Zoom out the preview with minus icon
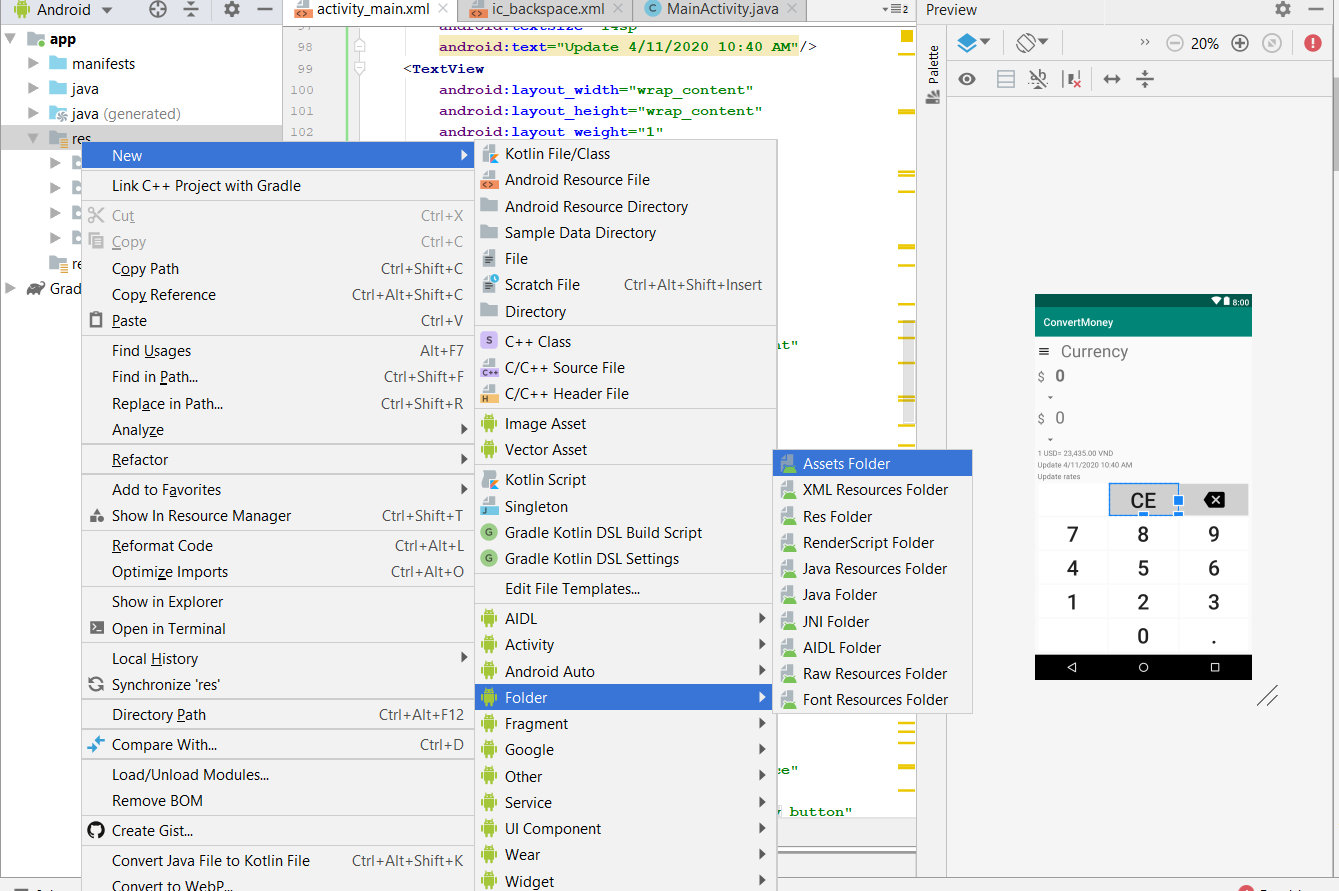The width and height of the screenshot is (1339, 891). click(x=1175, y=43)
